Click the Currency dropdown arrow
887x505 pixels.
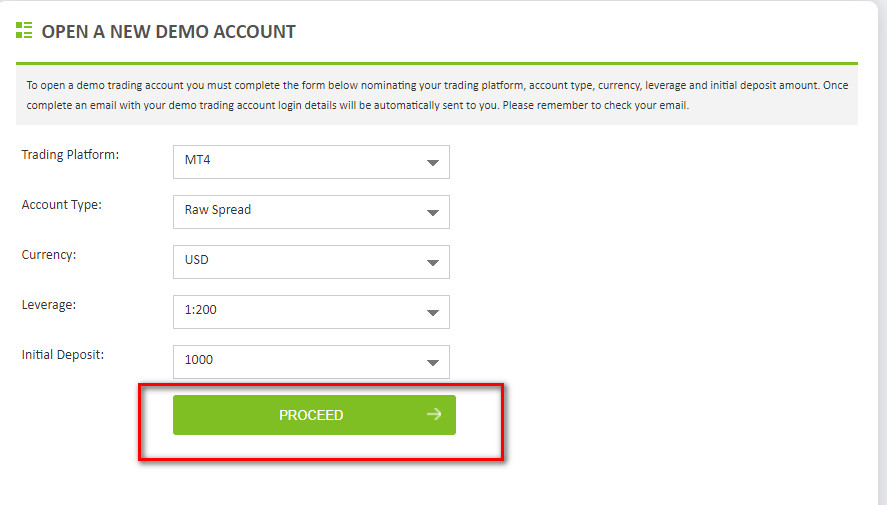point(432,262)
